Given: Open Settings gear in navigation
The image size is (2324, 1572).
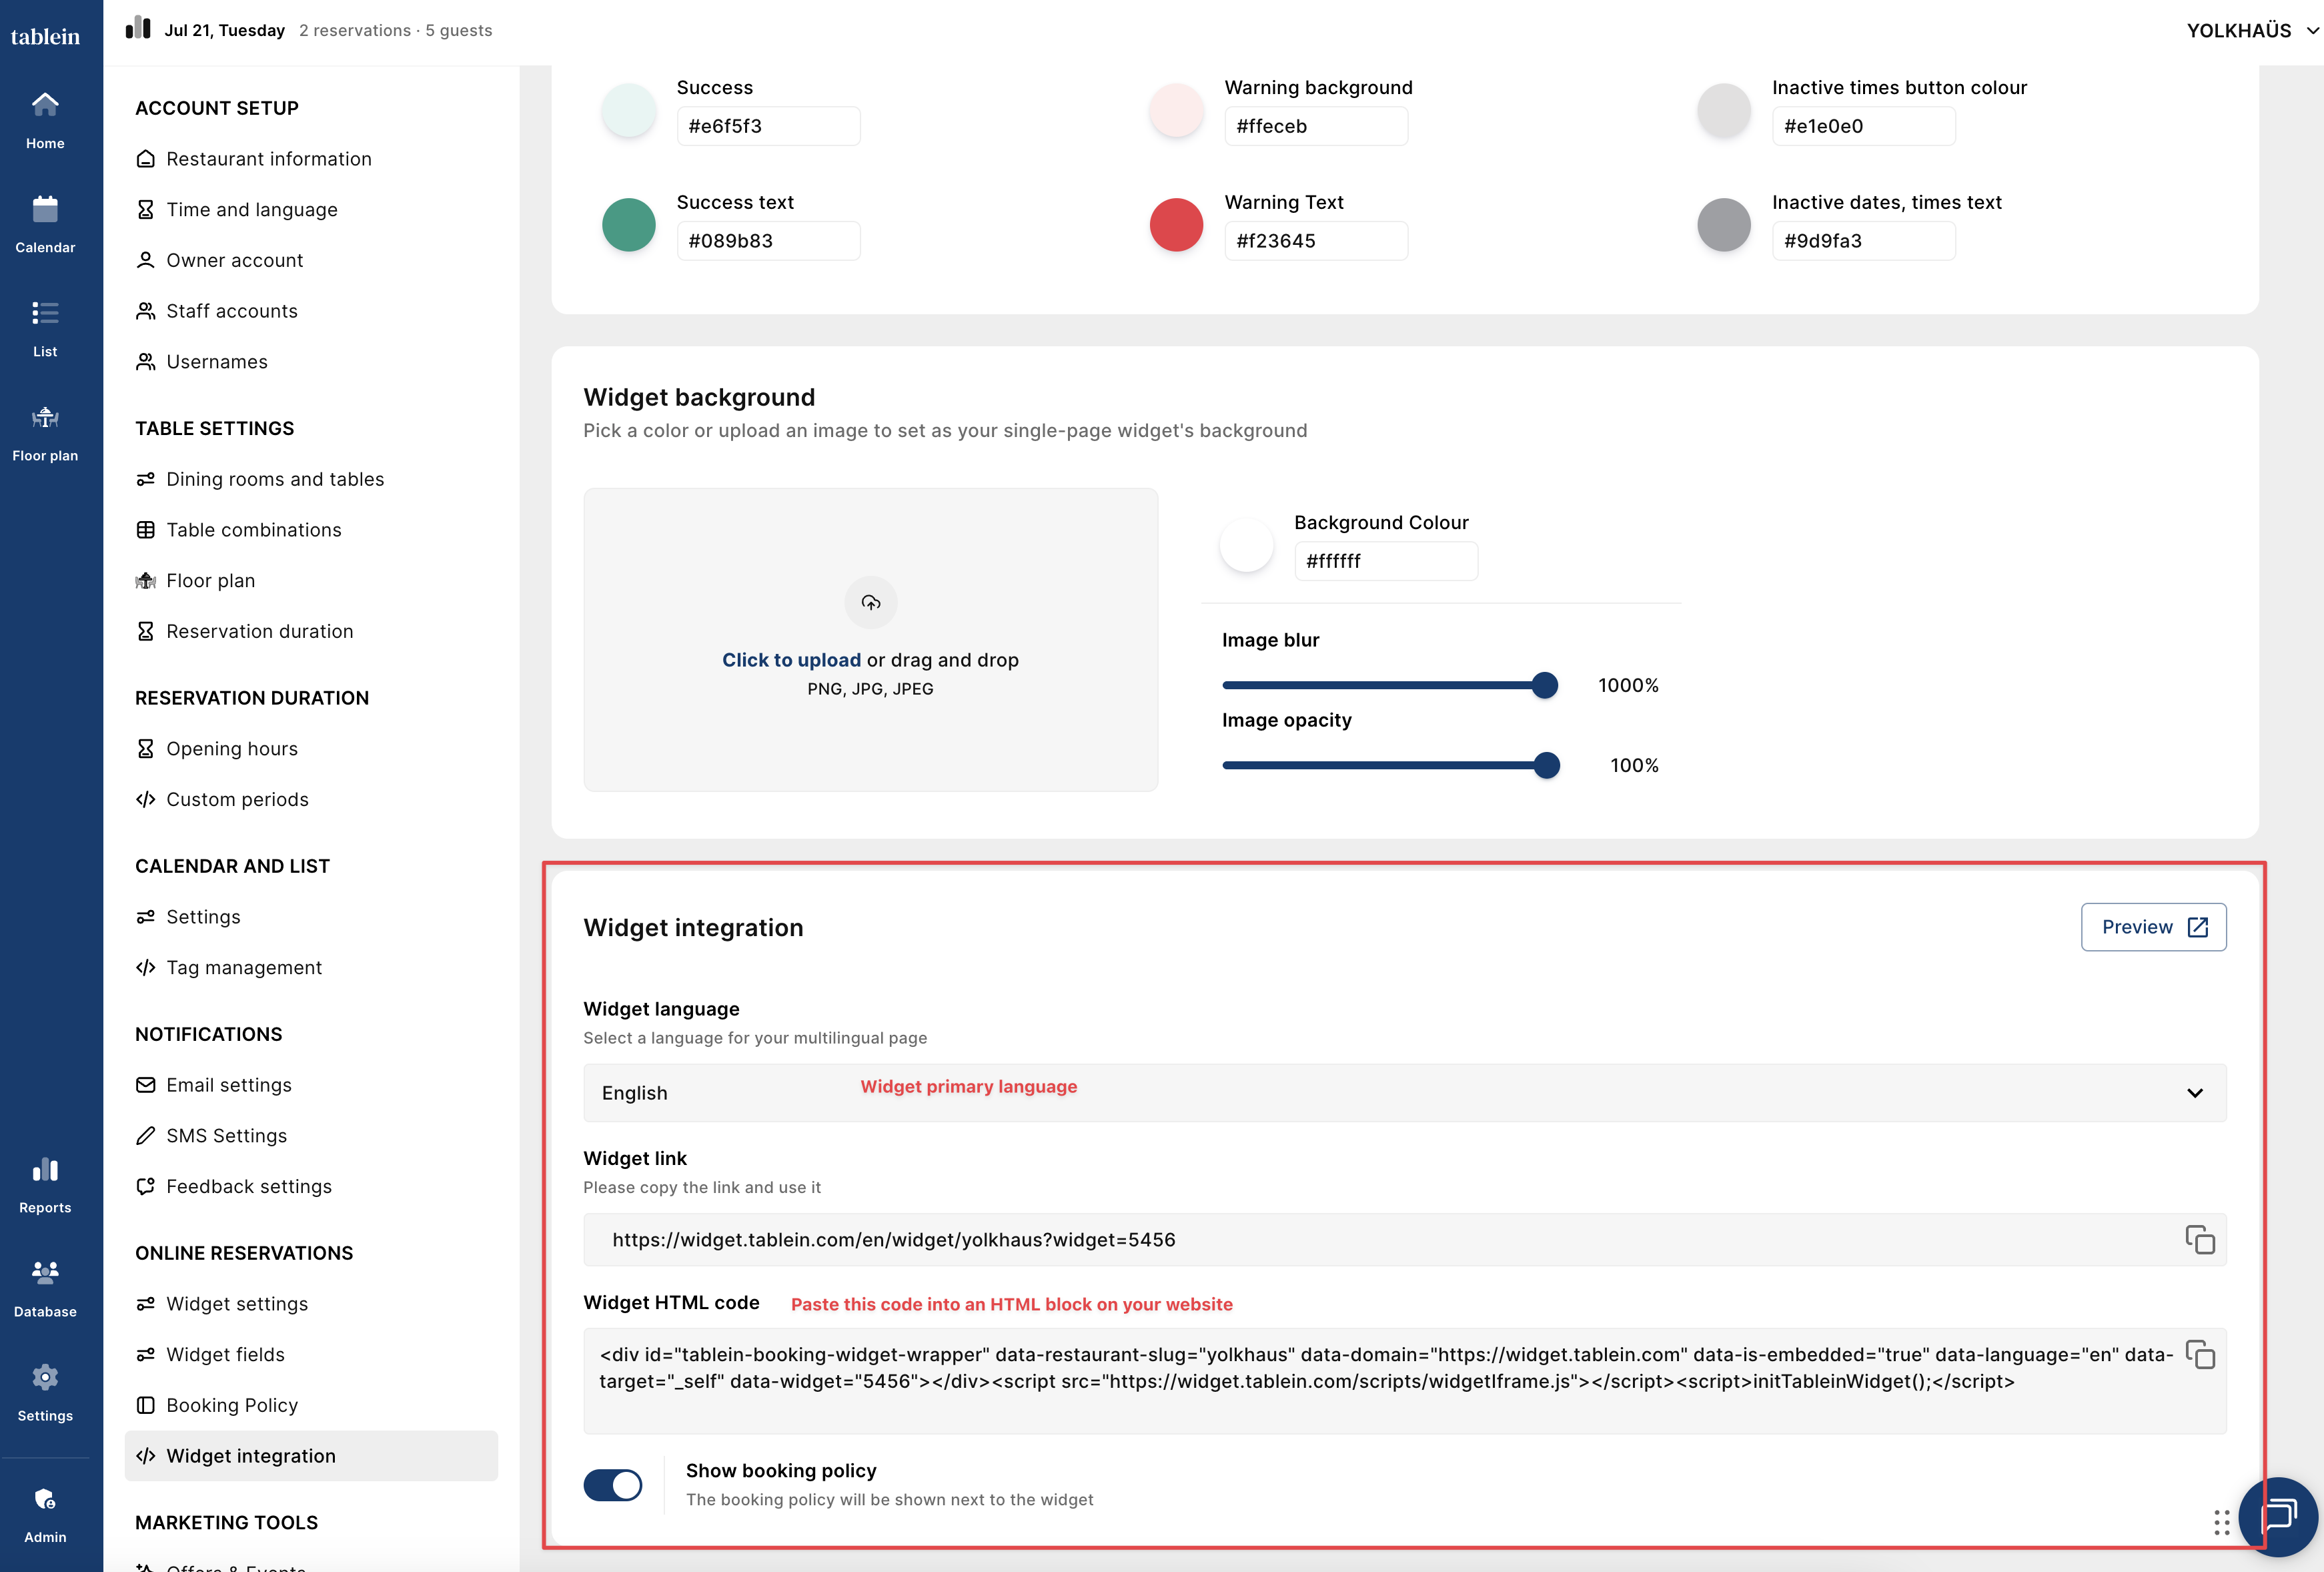Looking at the screenshot, I should [x=45, y=1393].
